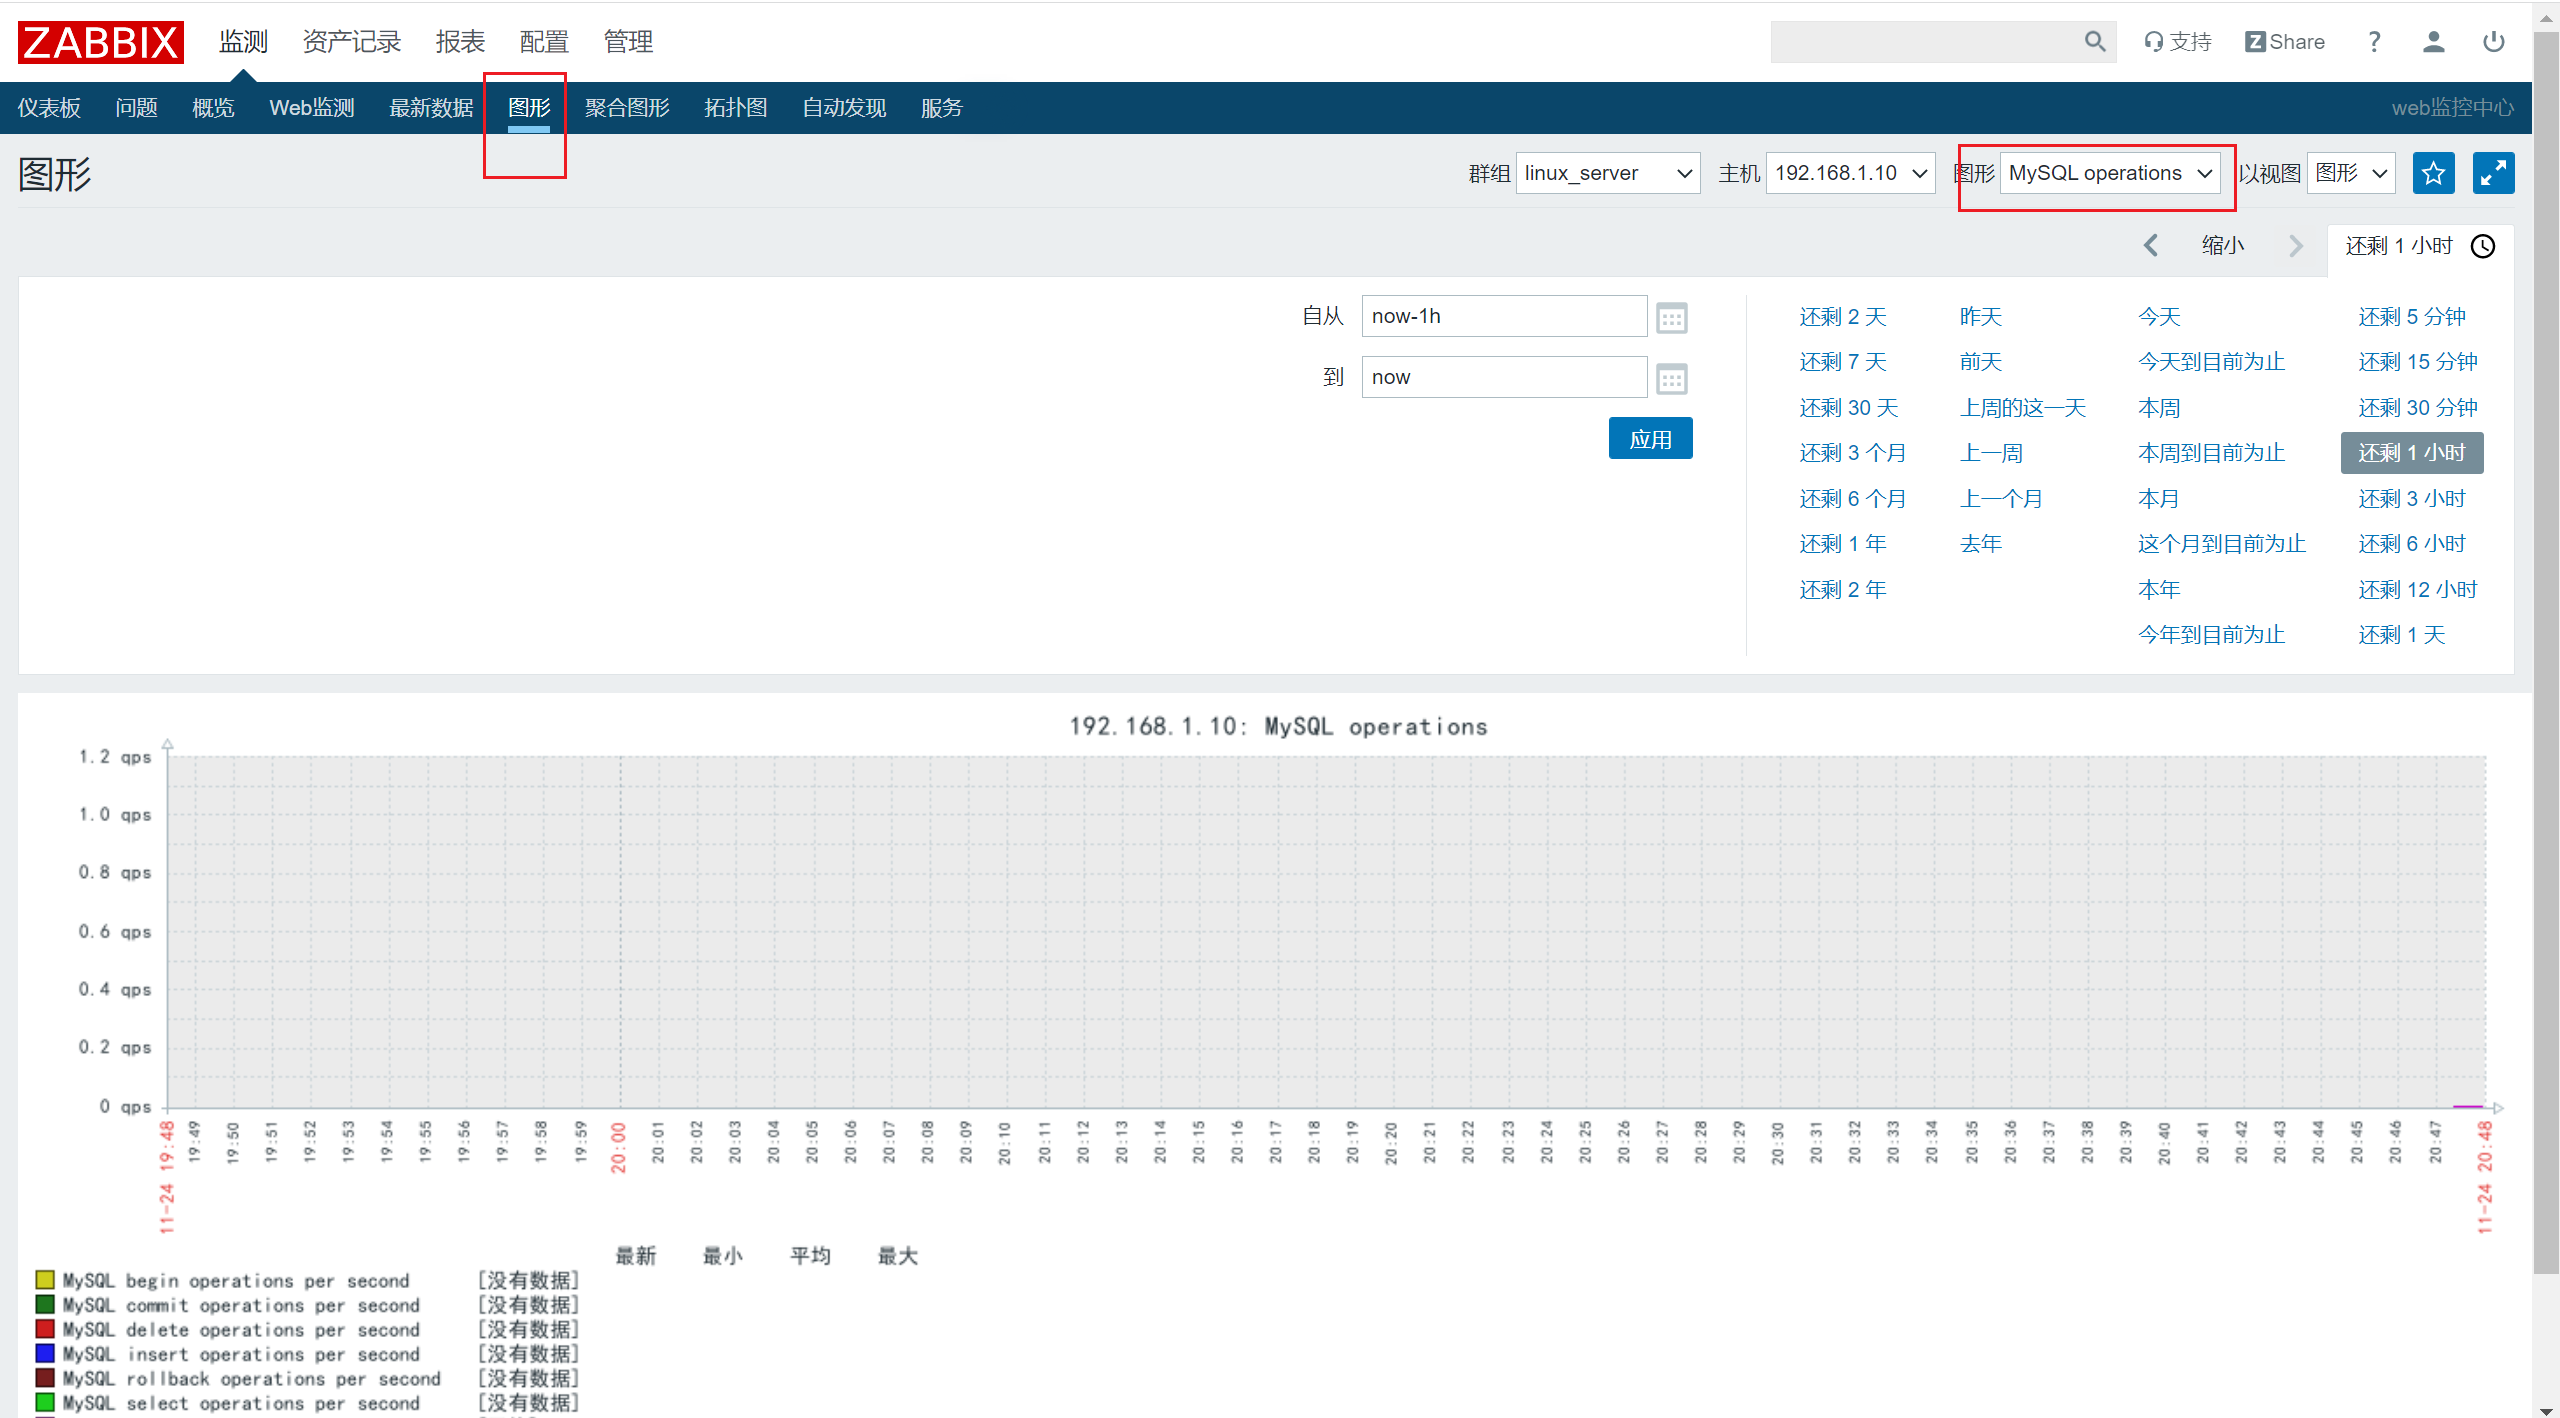This screenshot has width=2560, height=1418.
Task: Open calendar picker for To field
Action: pos(1672,379)
